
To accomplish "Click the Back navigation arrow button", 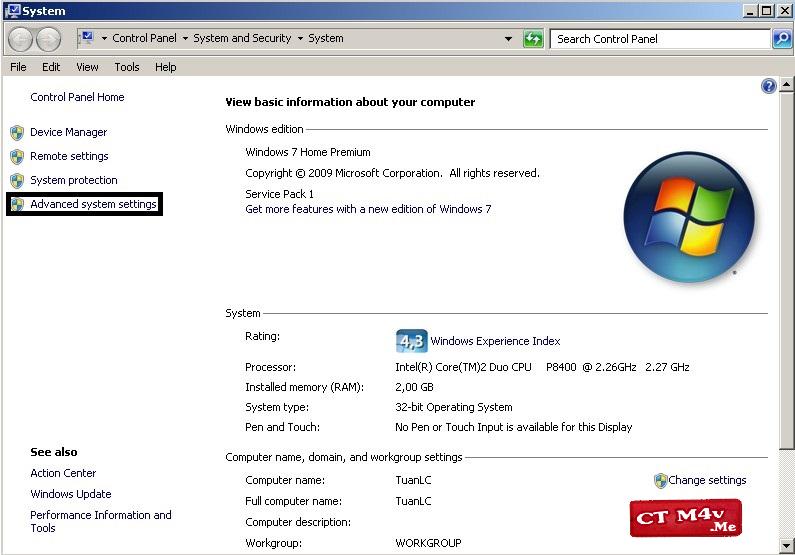I will coord(21,39).
